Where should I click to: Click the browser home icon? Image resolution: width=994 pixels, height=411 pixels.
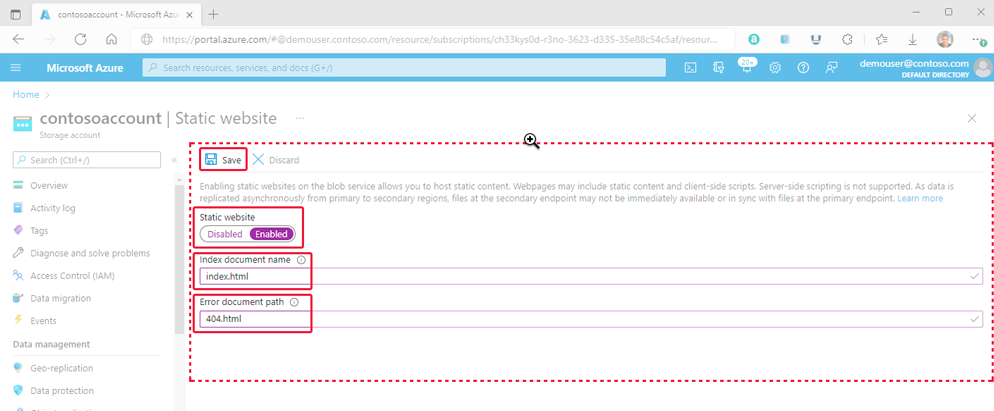click(112, 39)
